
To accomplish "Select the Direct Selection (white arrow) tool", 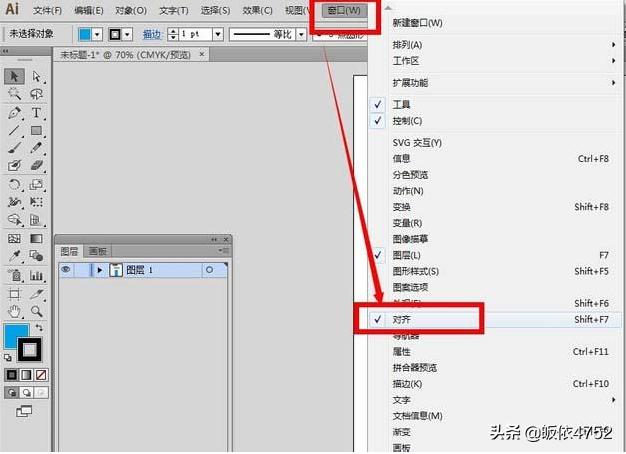I will click(x=37, y=76).
